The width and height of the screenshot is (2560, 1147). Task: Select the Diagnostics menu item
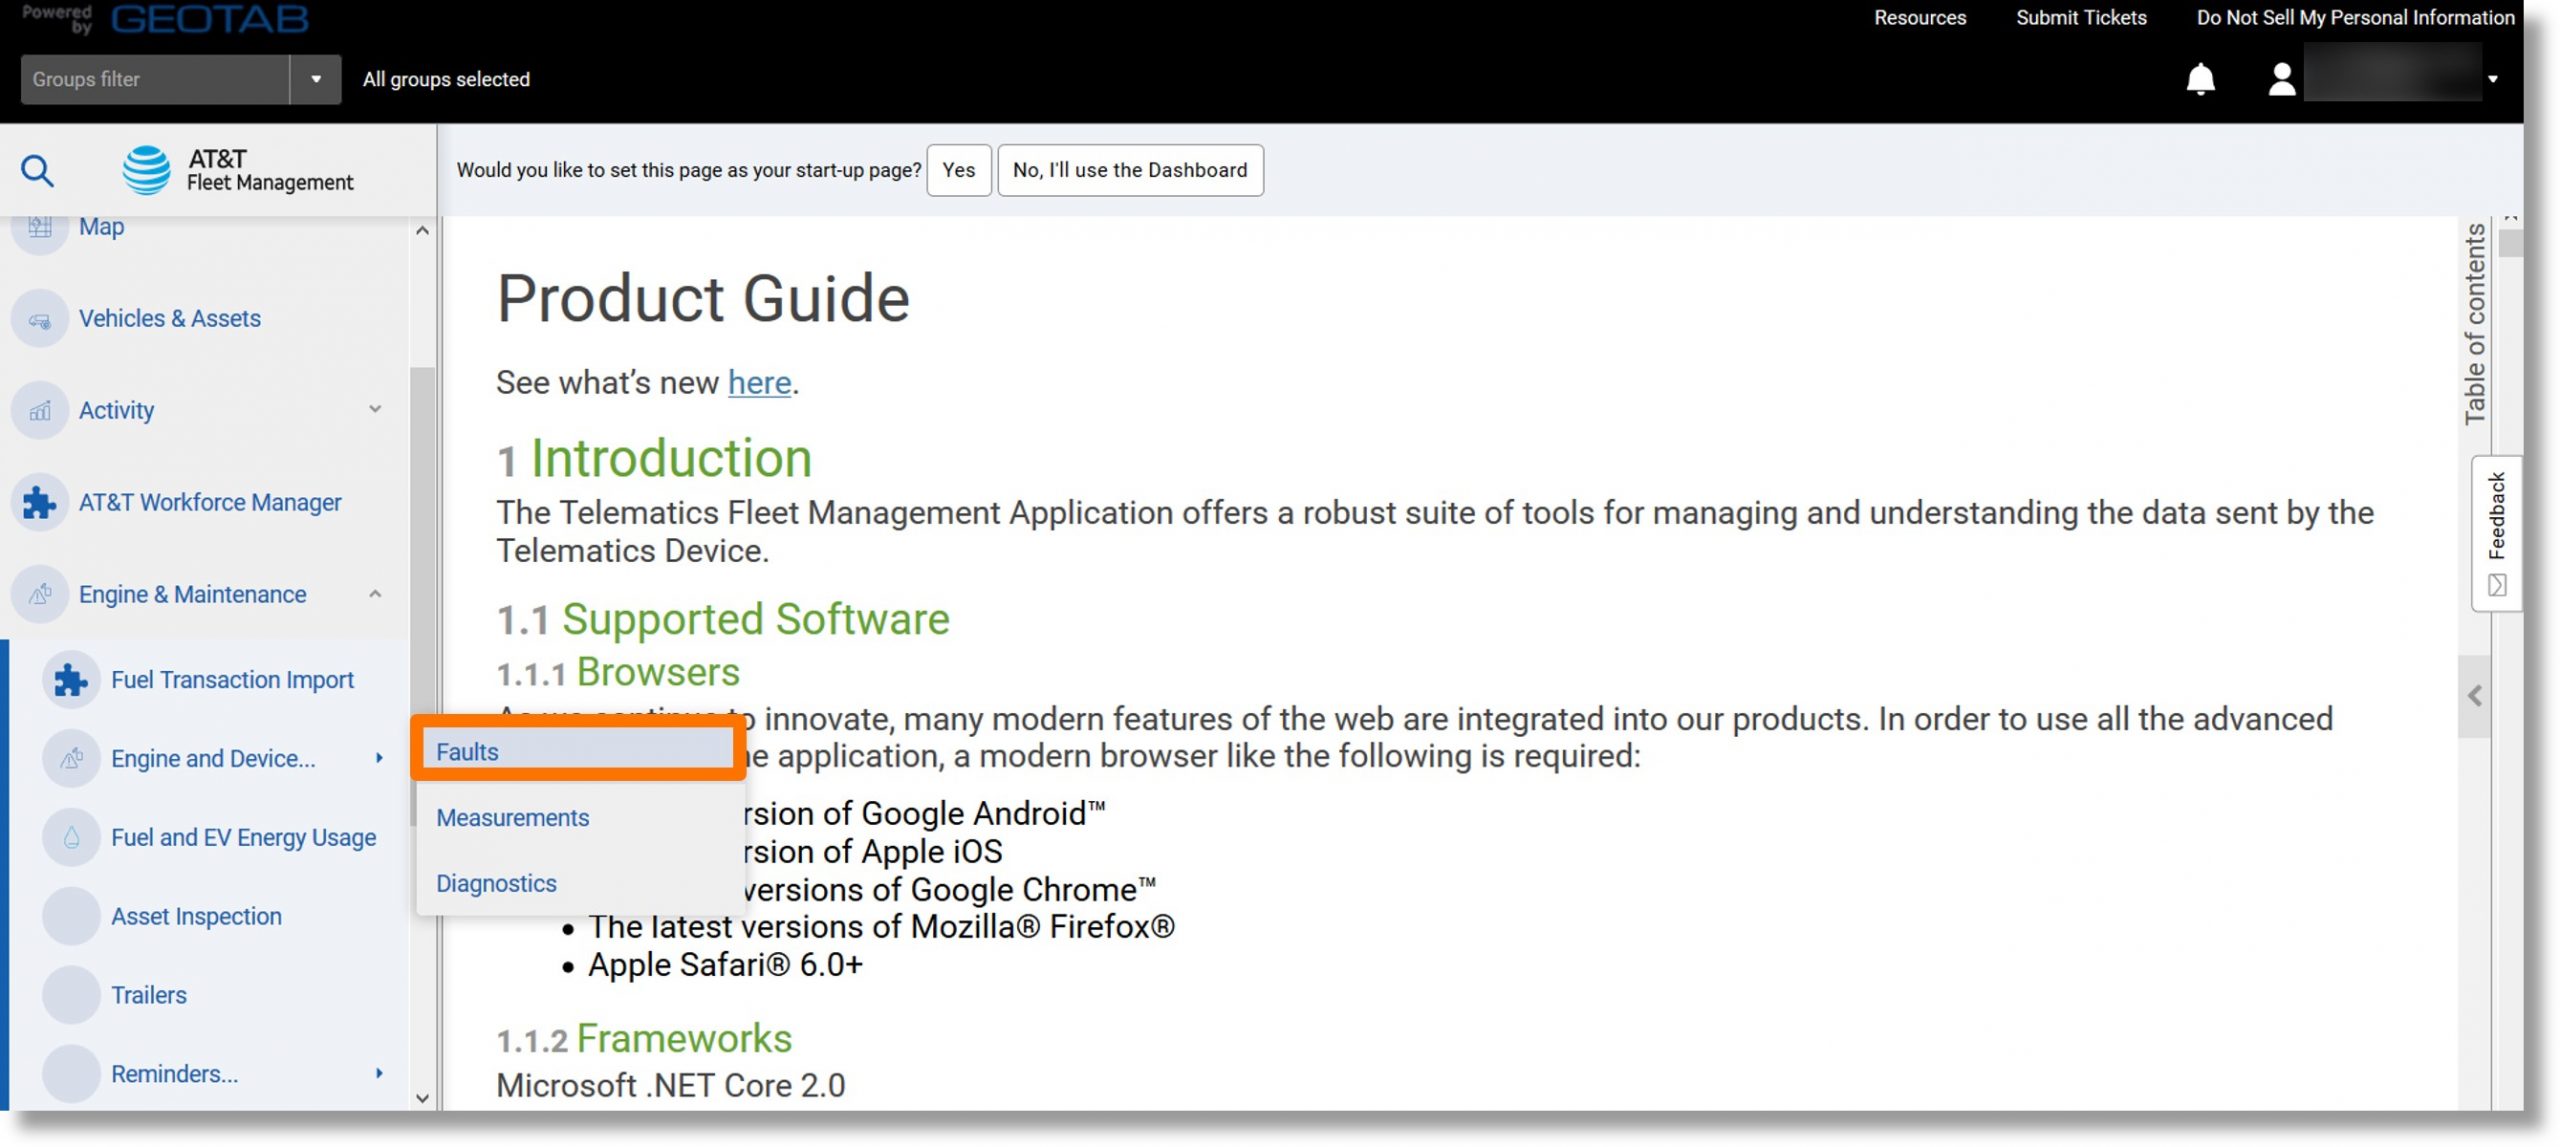point(496,883)
